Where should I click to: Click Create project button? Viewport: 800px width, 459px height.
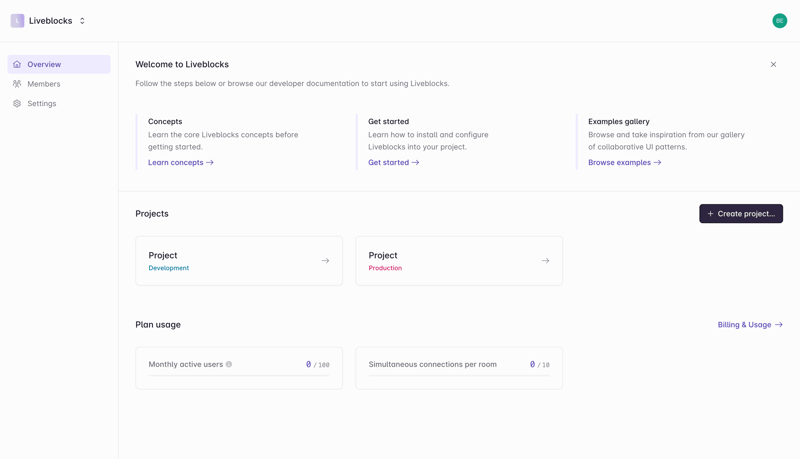[x=741, y=214]
